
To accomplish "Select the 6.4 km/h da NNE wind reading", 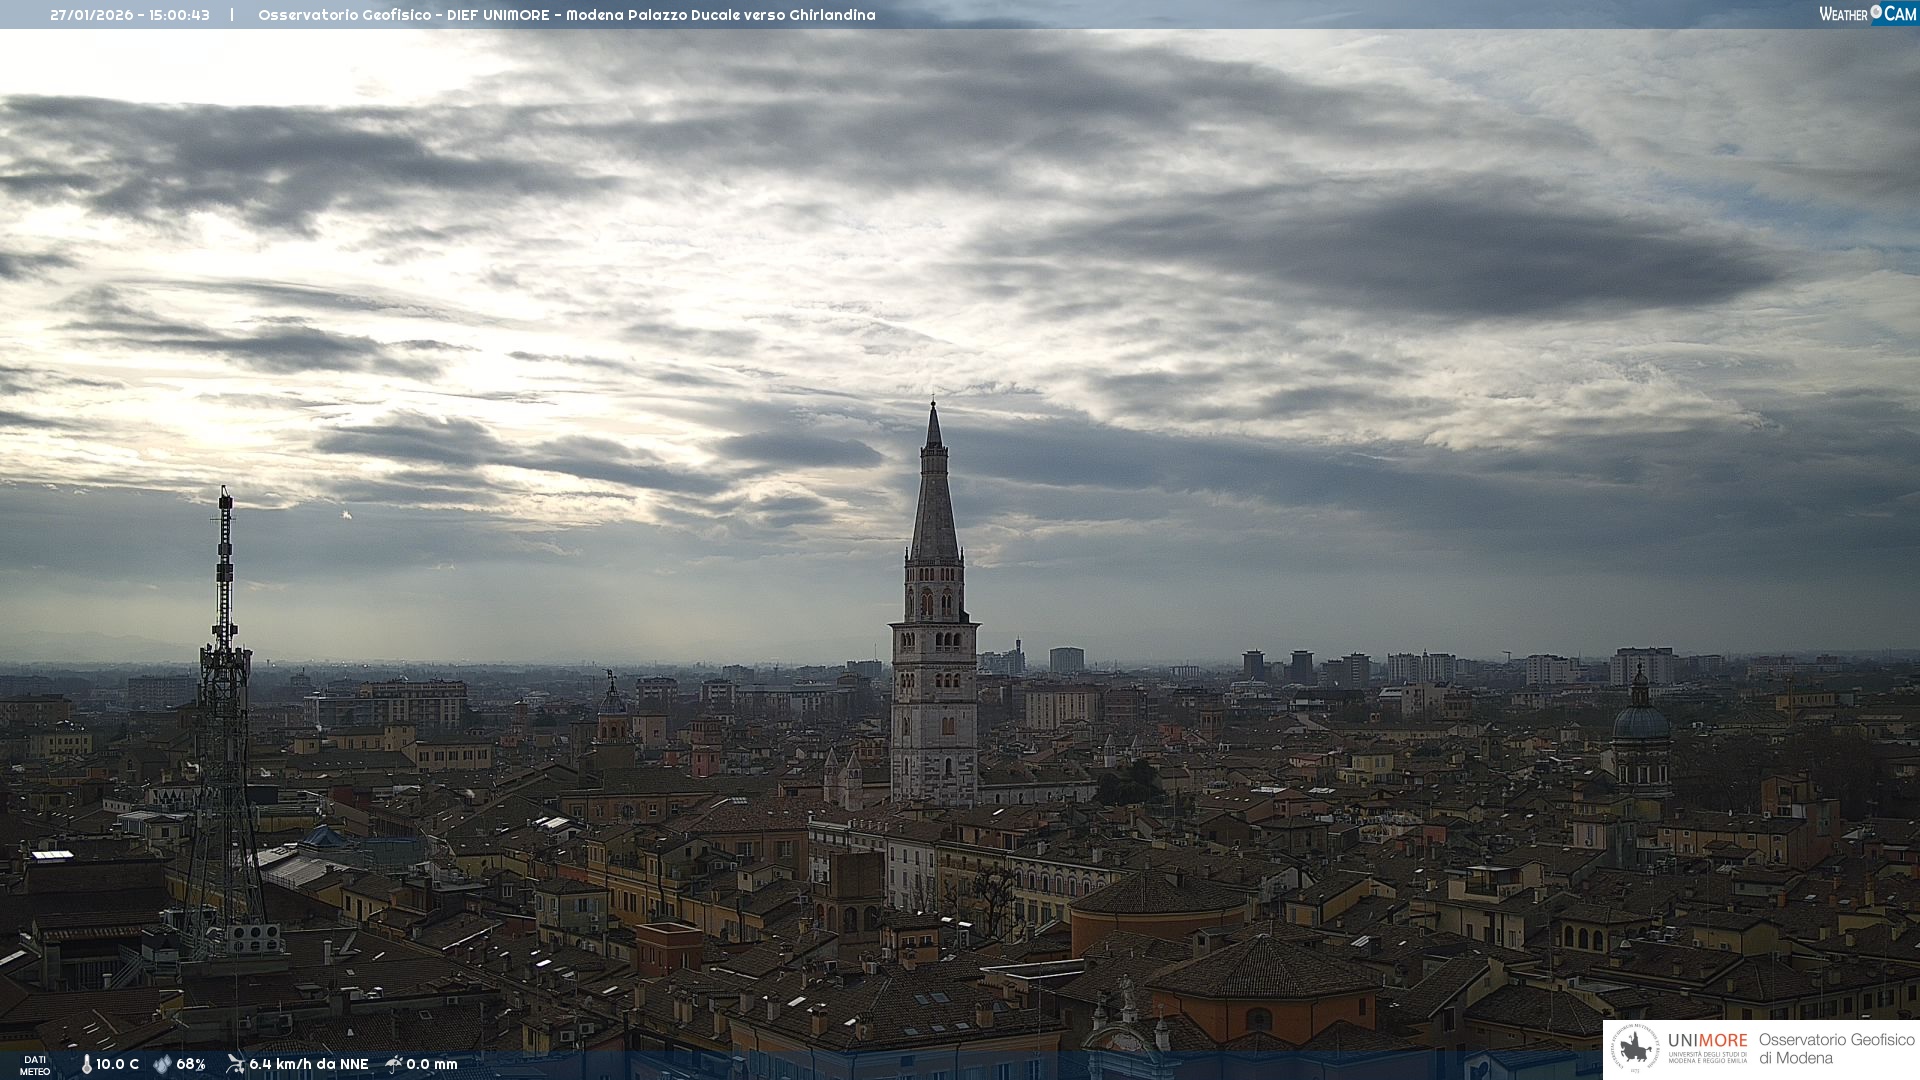I will pos(308,1065).
